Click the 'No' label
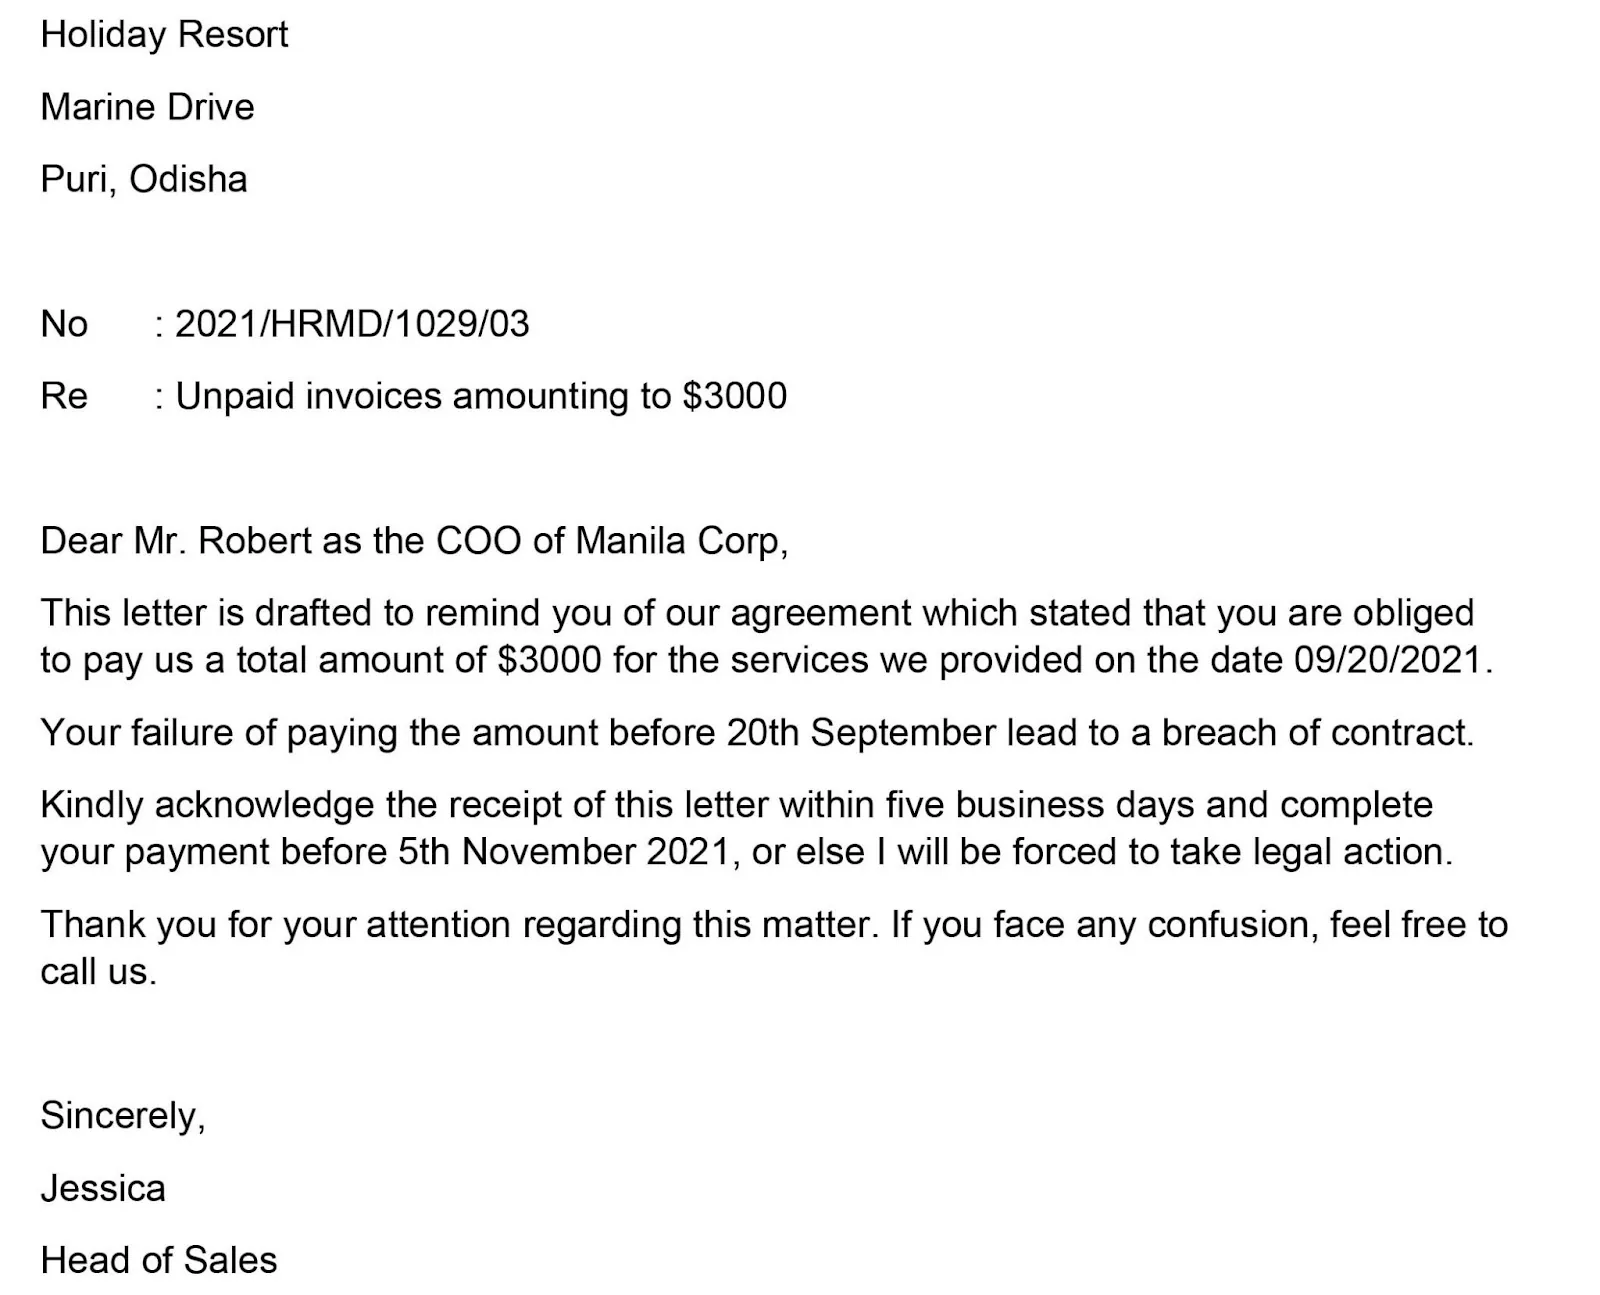The width and height of the screenshot is (1600, 1295). pyautogui.click(x=64, y=324)
